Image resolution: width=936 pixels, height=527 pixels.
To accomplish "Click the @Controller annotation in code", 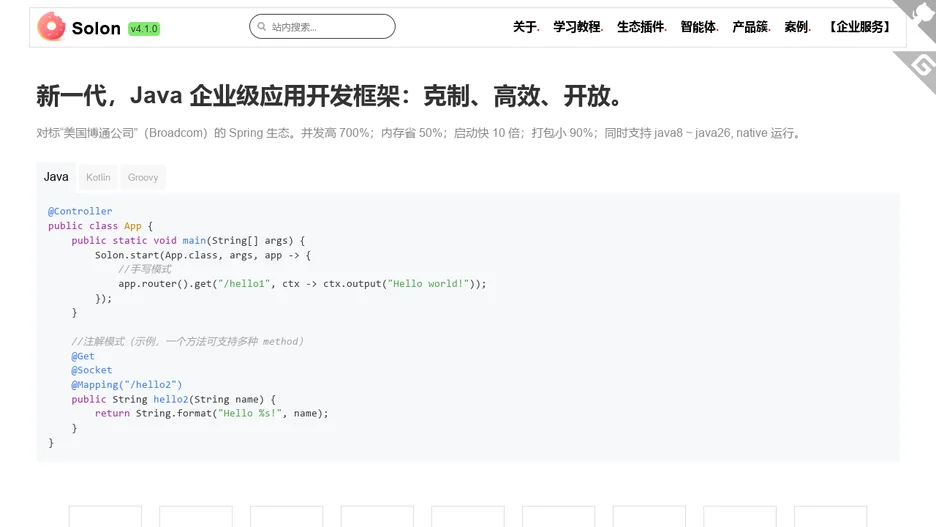I will click(x=80, y=211).
